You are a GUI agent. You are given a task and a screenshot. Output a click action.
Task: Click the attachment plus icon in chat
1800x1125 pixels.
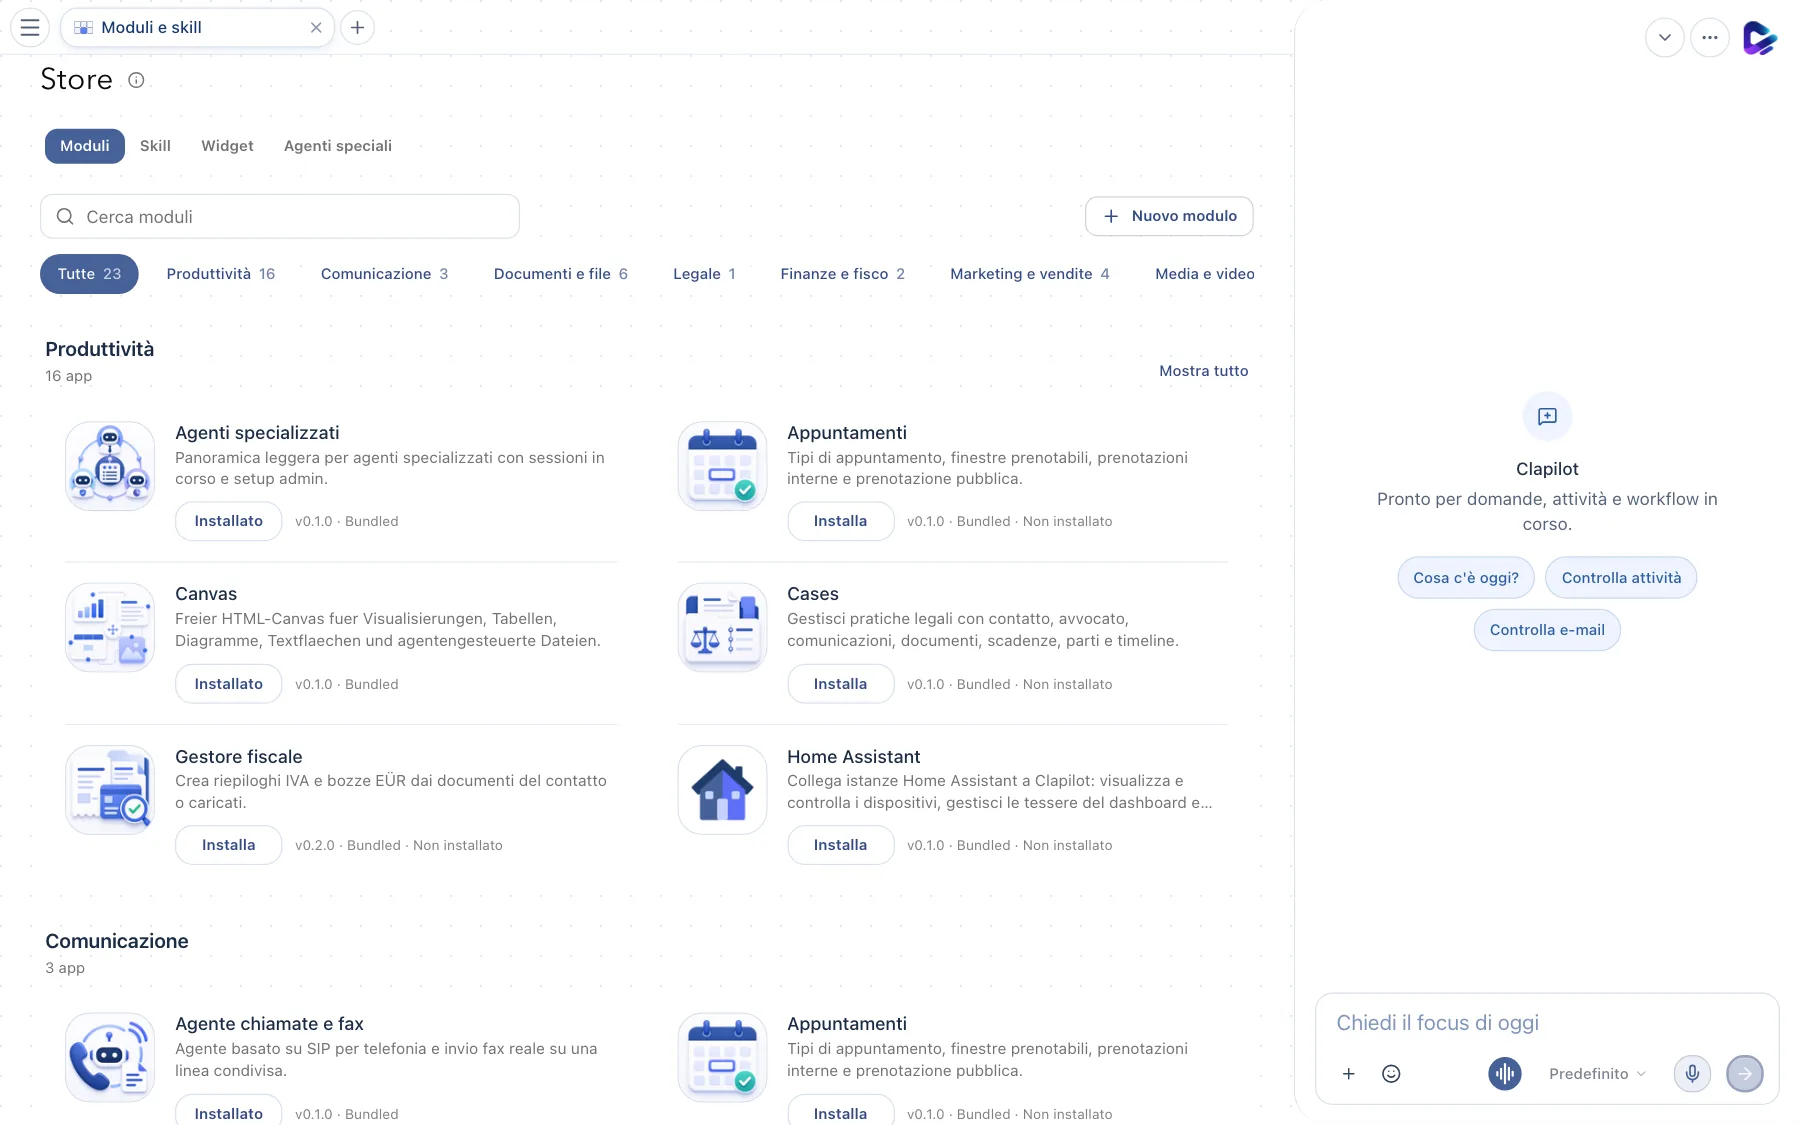point(1348,1073)
